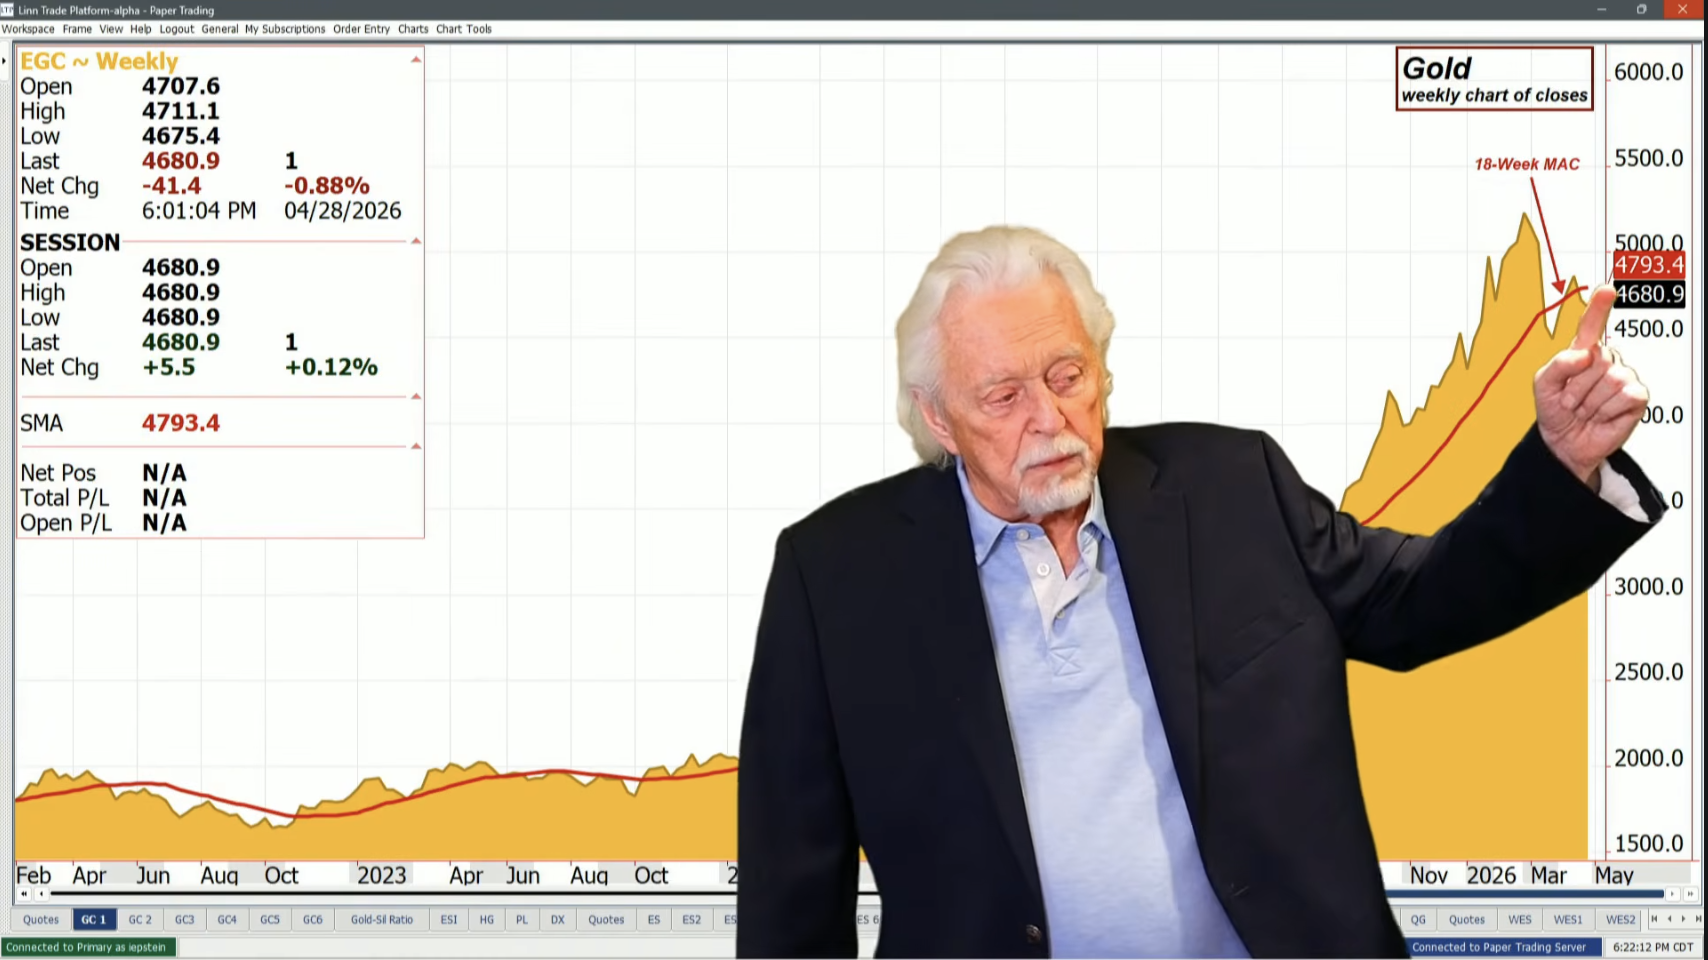Jump to the chart's latest data arrow
The height and width of the screenshot is (960, 1708).
point(1690,894)
